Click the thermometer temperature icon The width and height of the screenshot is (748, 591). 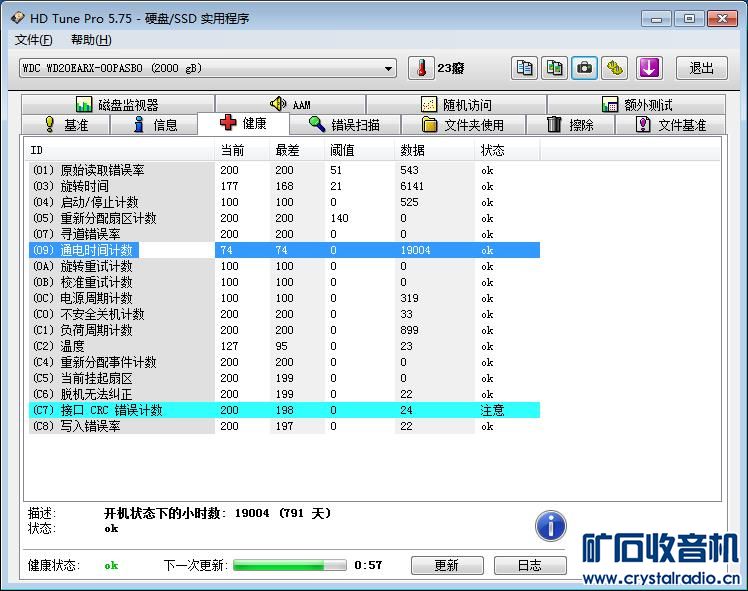click(x=421, y=68)
